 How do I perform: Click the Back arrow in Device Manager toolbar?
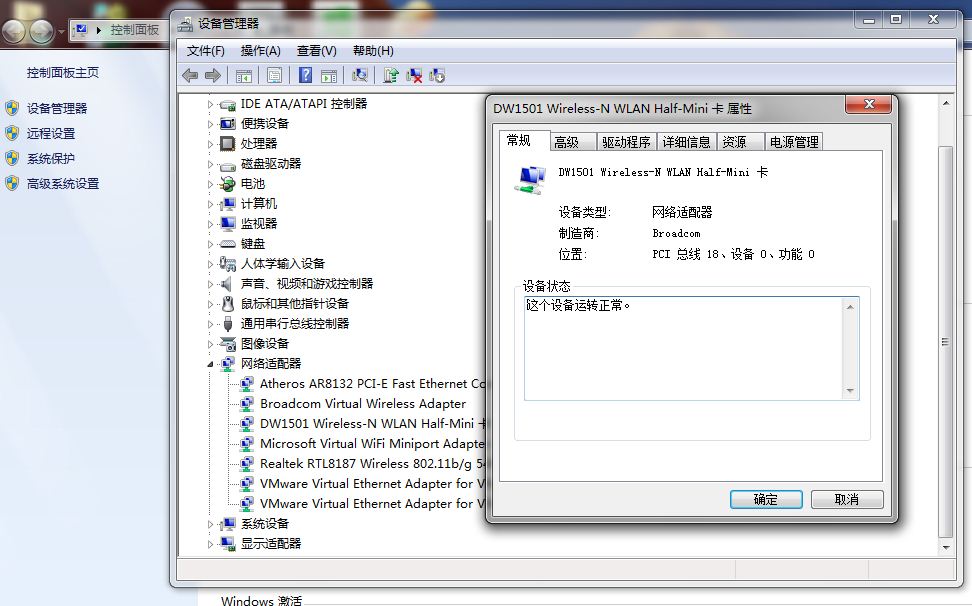(190, 76)
